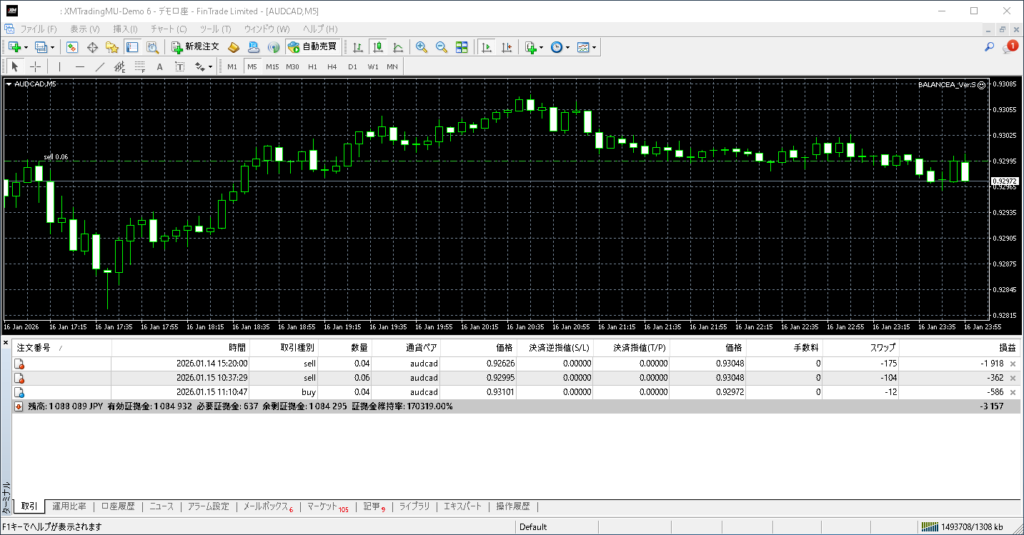Close the sell 0.06 audcad order row
The height and width of the screenshot is (535, 1024).
tap(1013, 378)
